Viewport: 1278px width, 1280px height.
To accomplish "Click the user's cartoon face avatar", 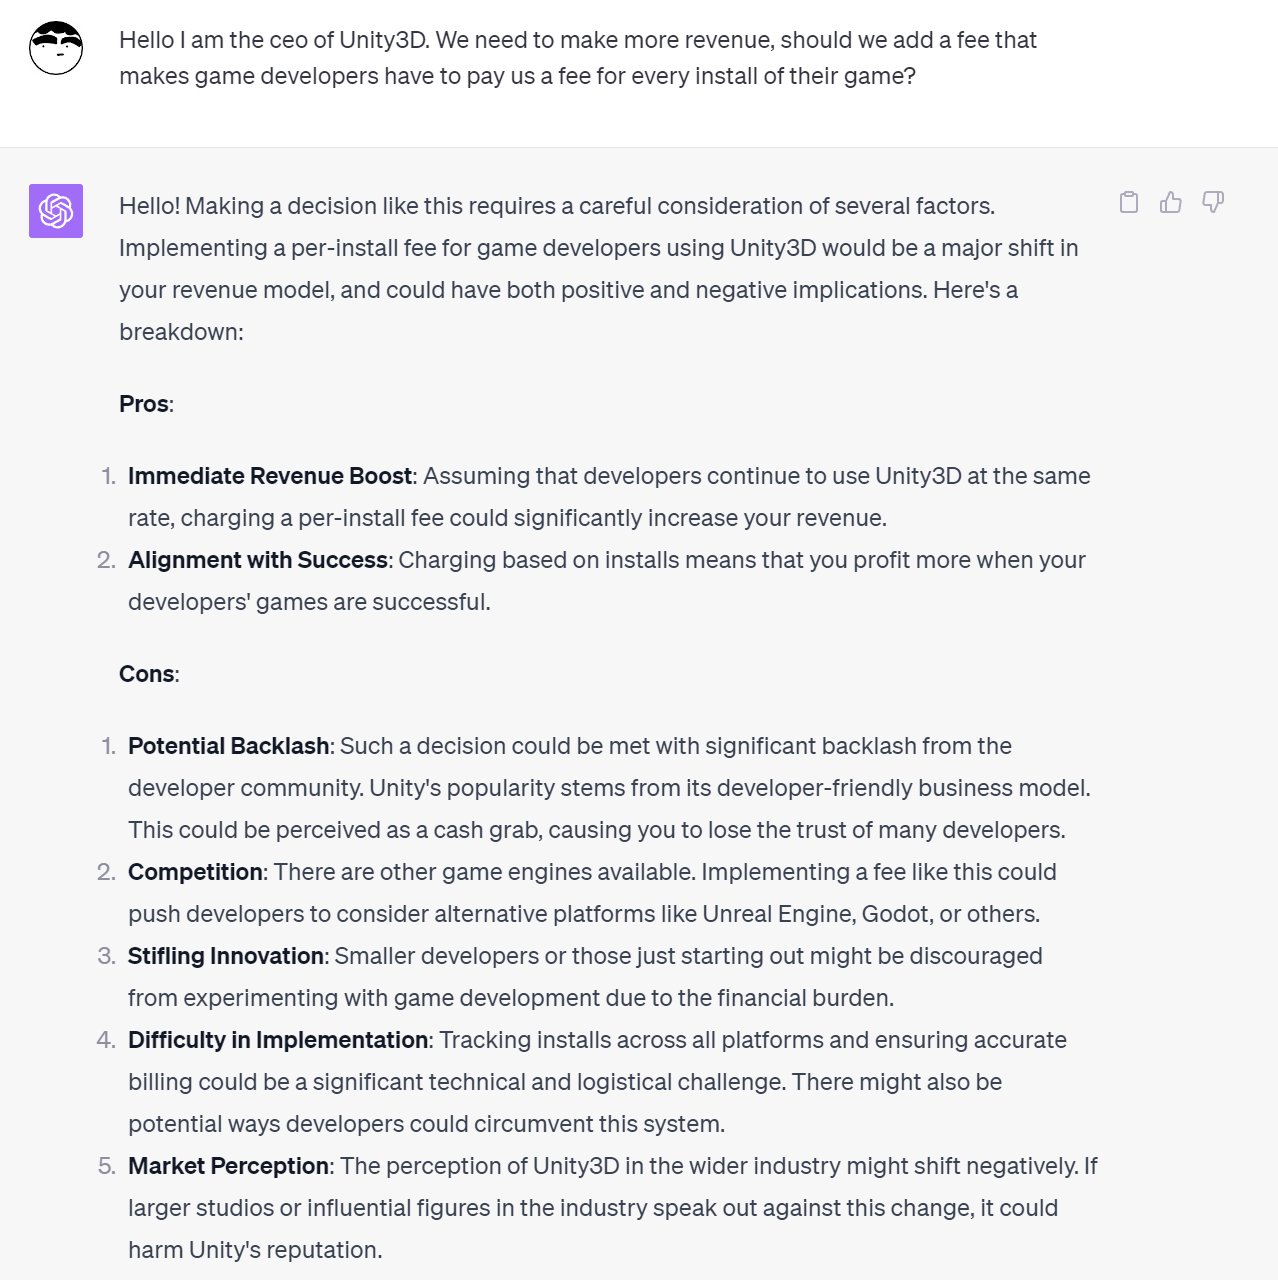I will pos(56,48).
